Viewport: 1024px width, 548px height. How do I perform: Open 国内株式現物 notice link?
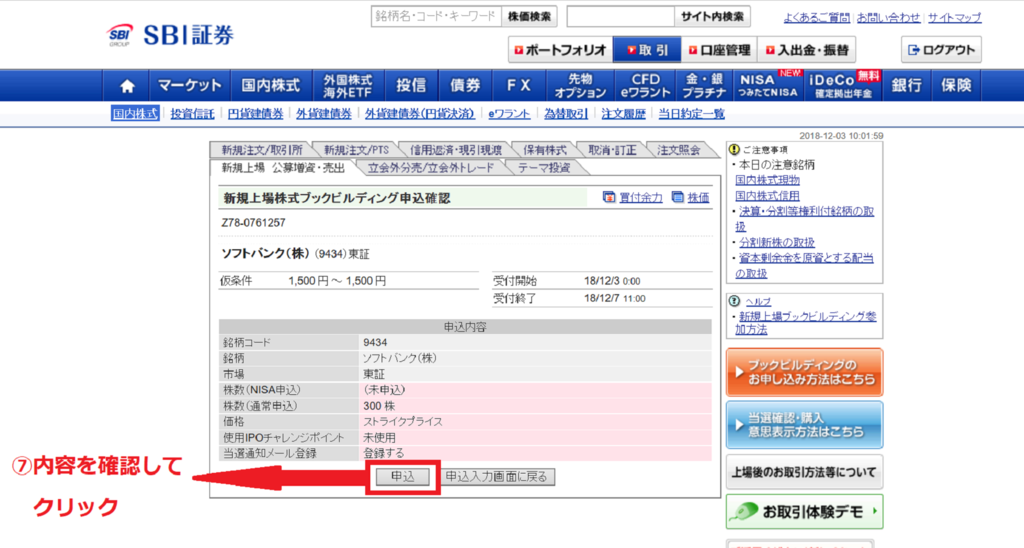(767, 180)
